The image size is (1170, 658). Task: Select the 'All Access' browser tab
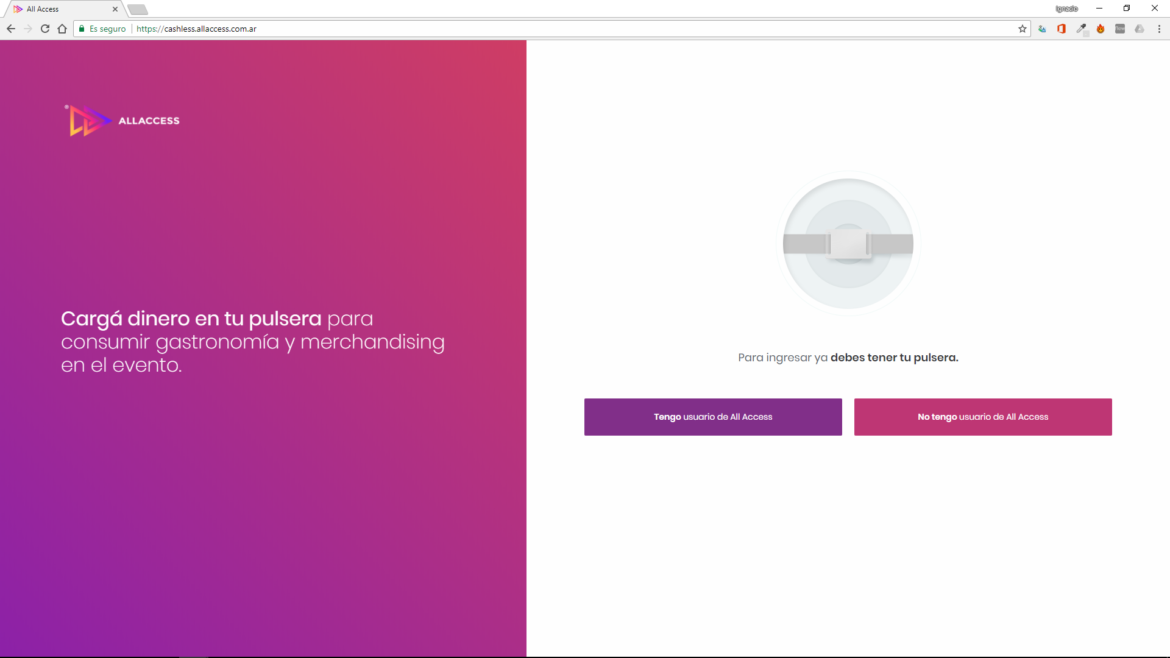tap(60, 9)
